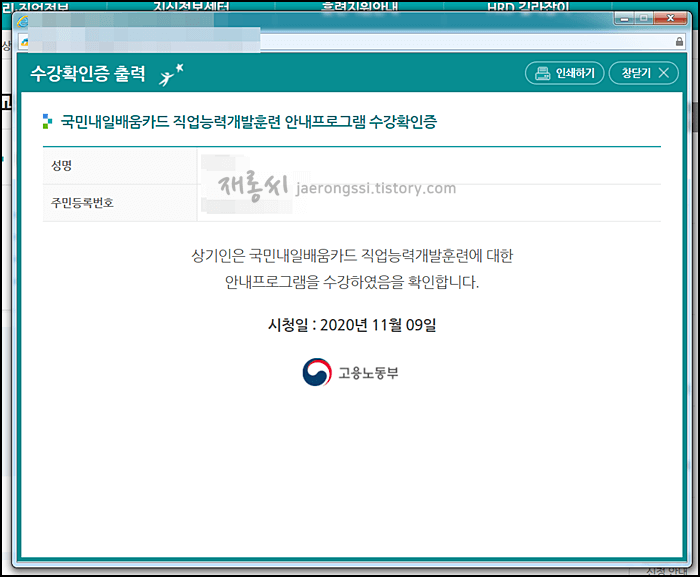Click the page favicon in address bar
The width and height of the screenshot is (700, 577).
pyautogui.click(x=25, y=42)
